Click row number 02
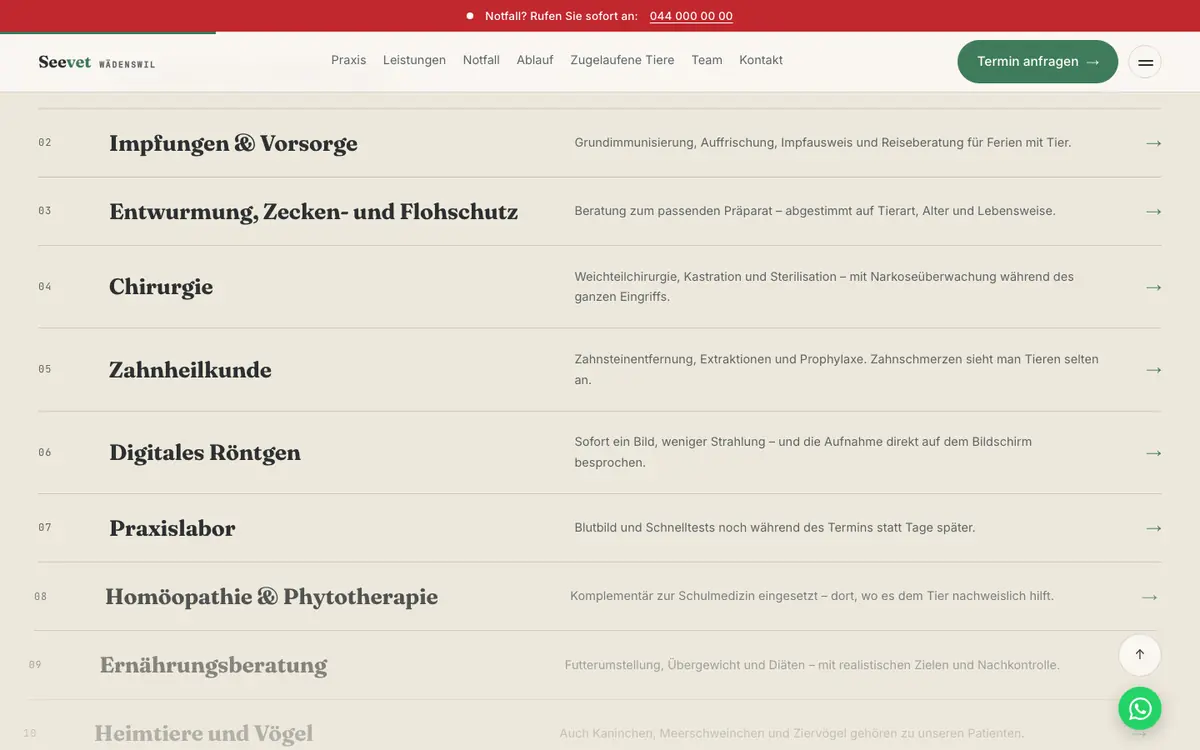1200x750 pixels. [45, 143]
